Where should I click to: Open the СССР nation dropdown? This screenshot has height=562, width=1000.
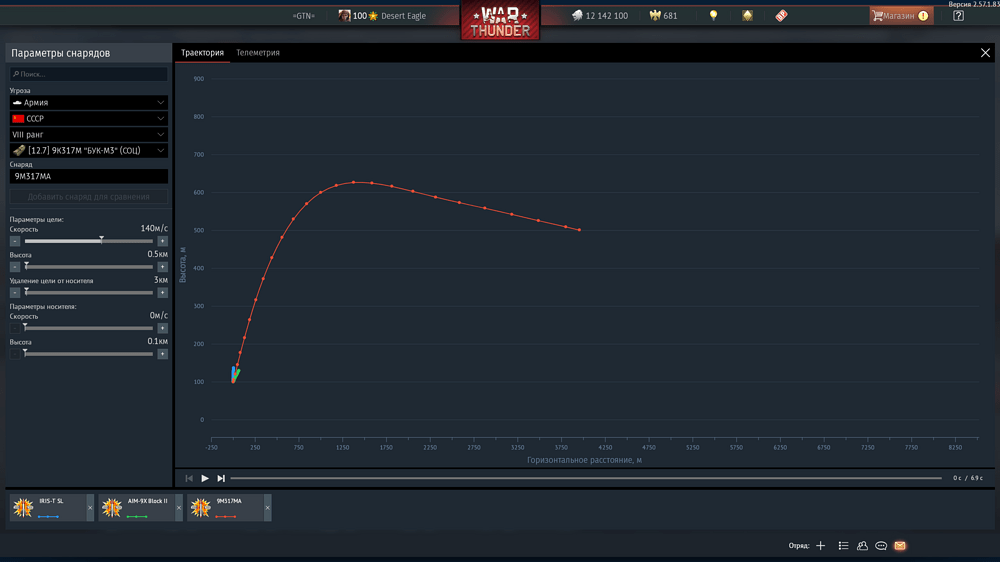(x=89, y=119)
